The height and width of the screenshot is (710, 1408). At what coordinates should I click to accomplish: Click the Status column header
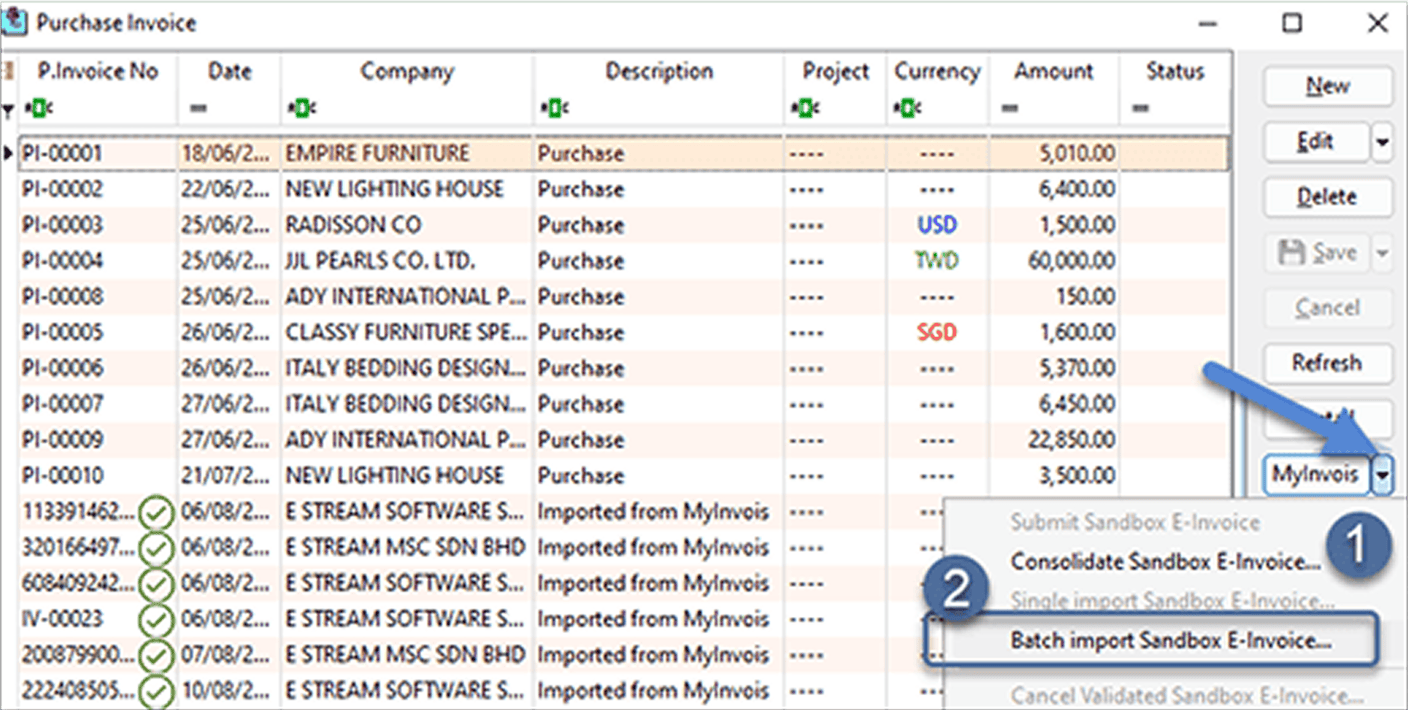[1175, 72]
